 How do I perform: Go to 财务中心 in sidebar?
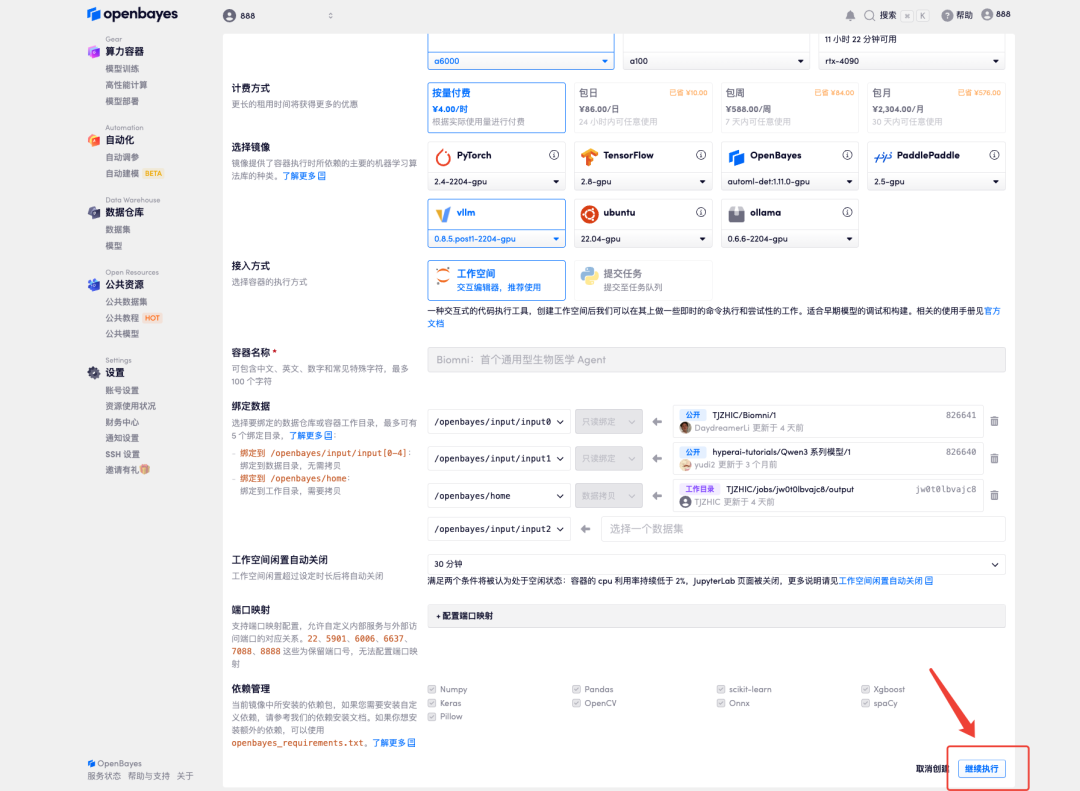[x=122, y=422]
